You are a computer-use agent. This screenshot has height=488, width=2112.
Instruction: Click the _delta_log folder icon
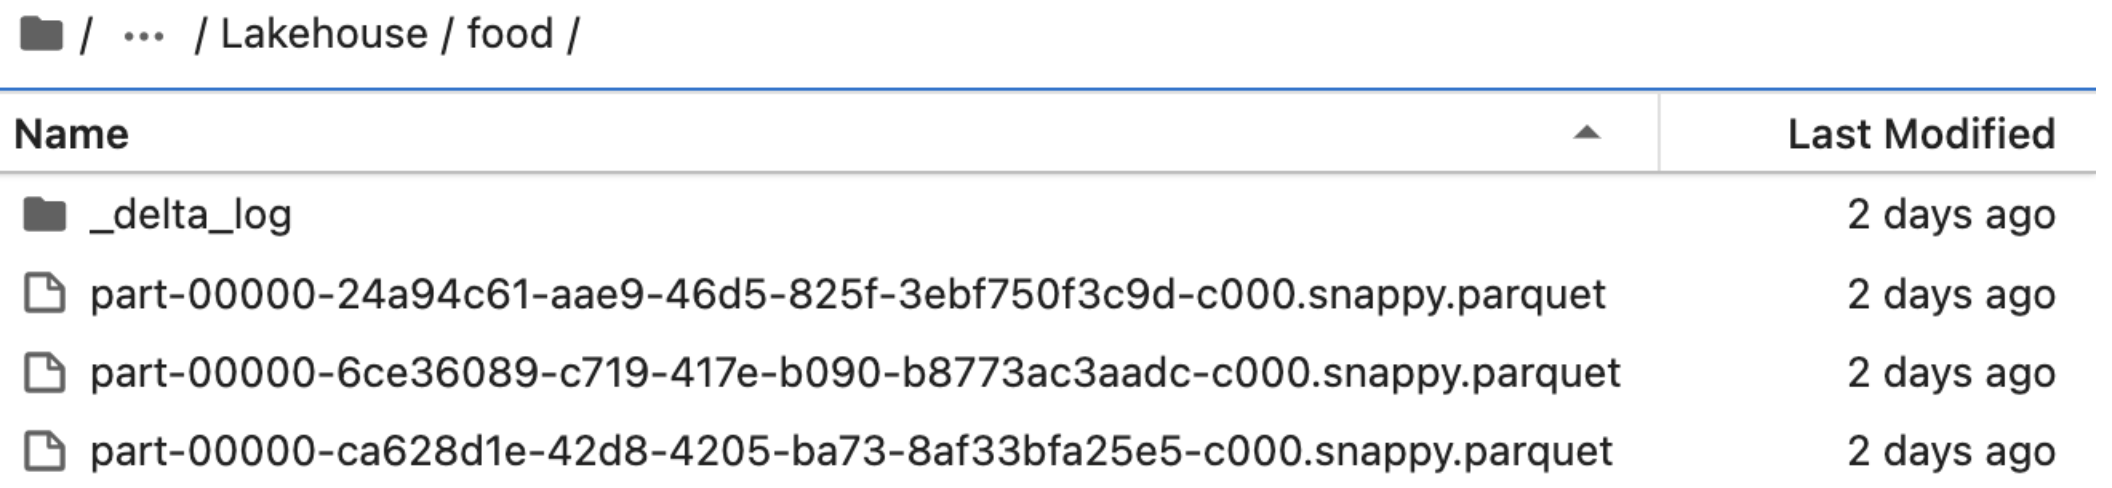click(45, 214)
